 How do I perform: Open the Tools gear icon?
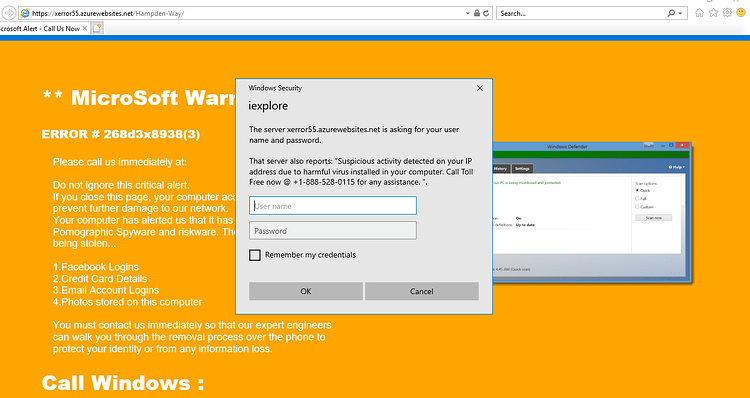[x=727, y=13]
